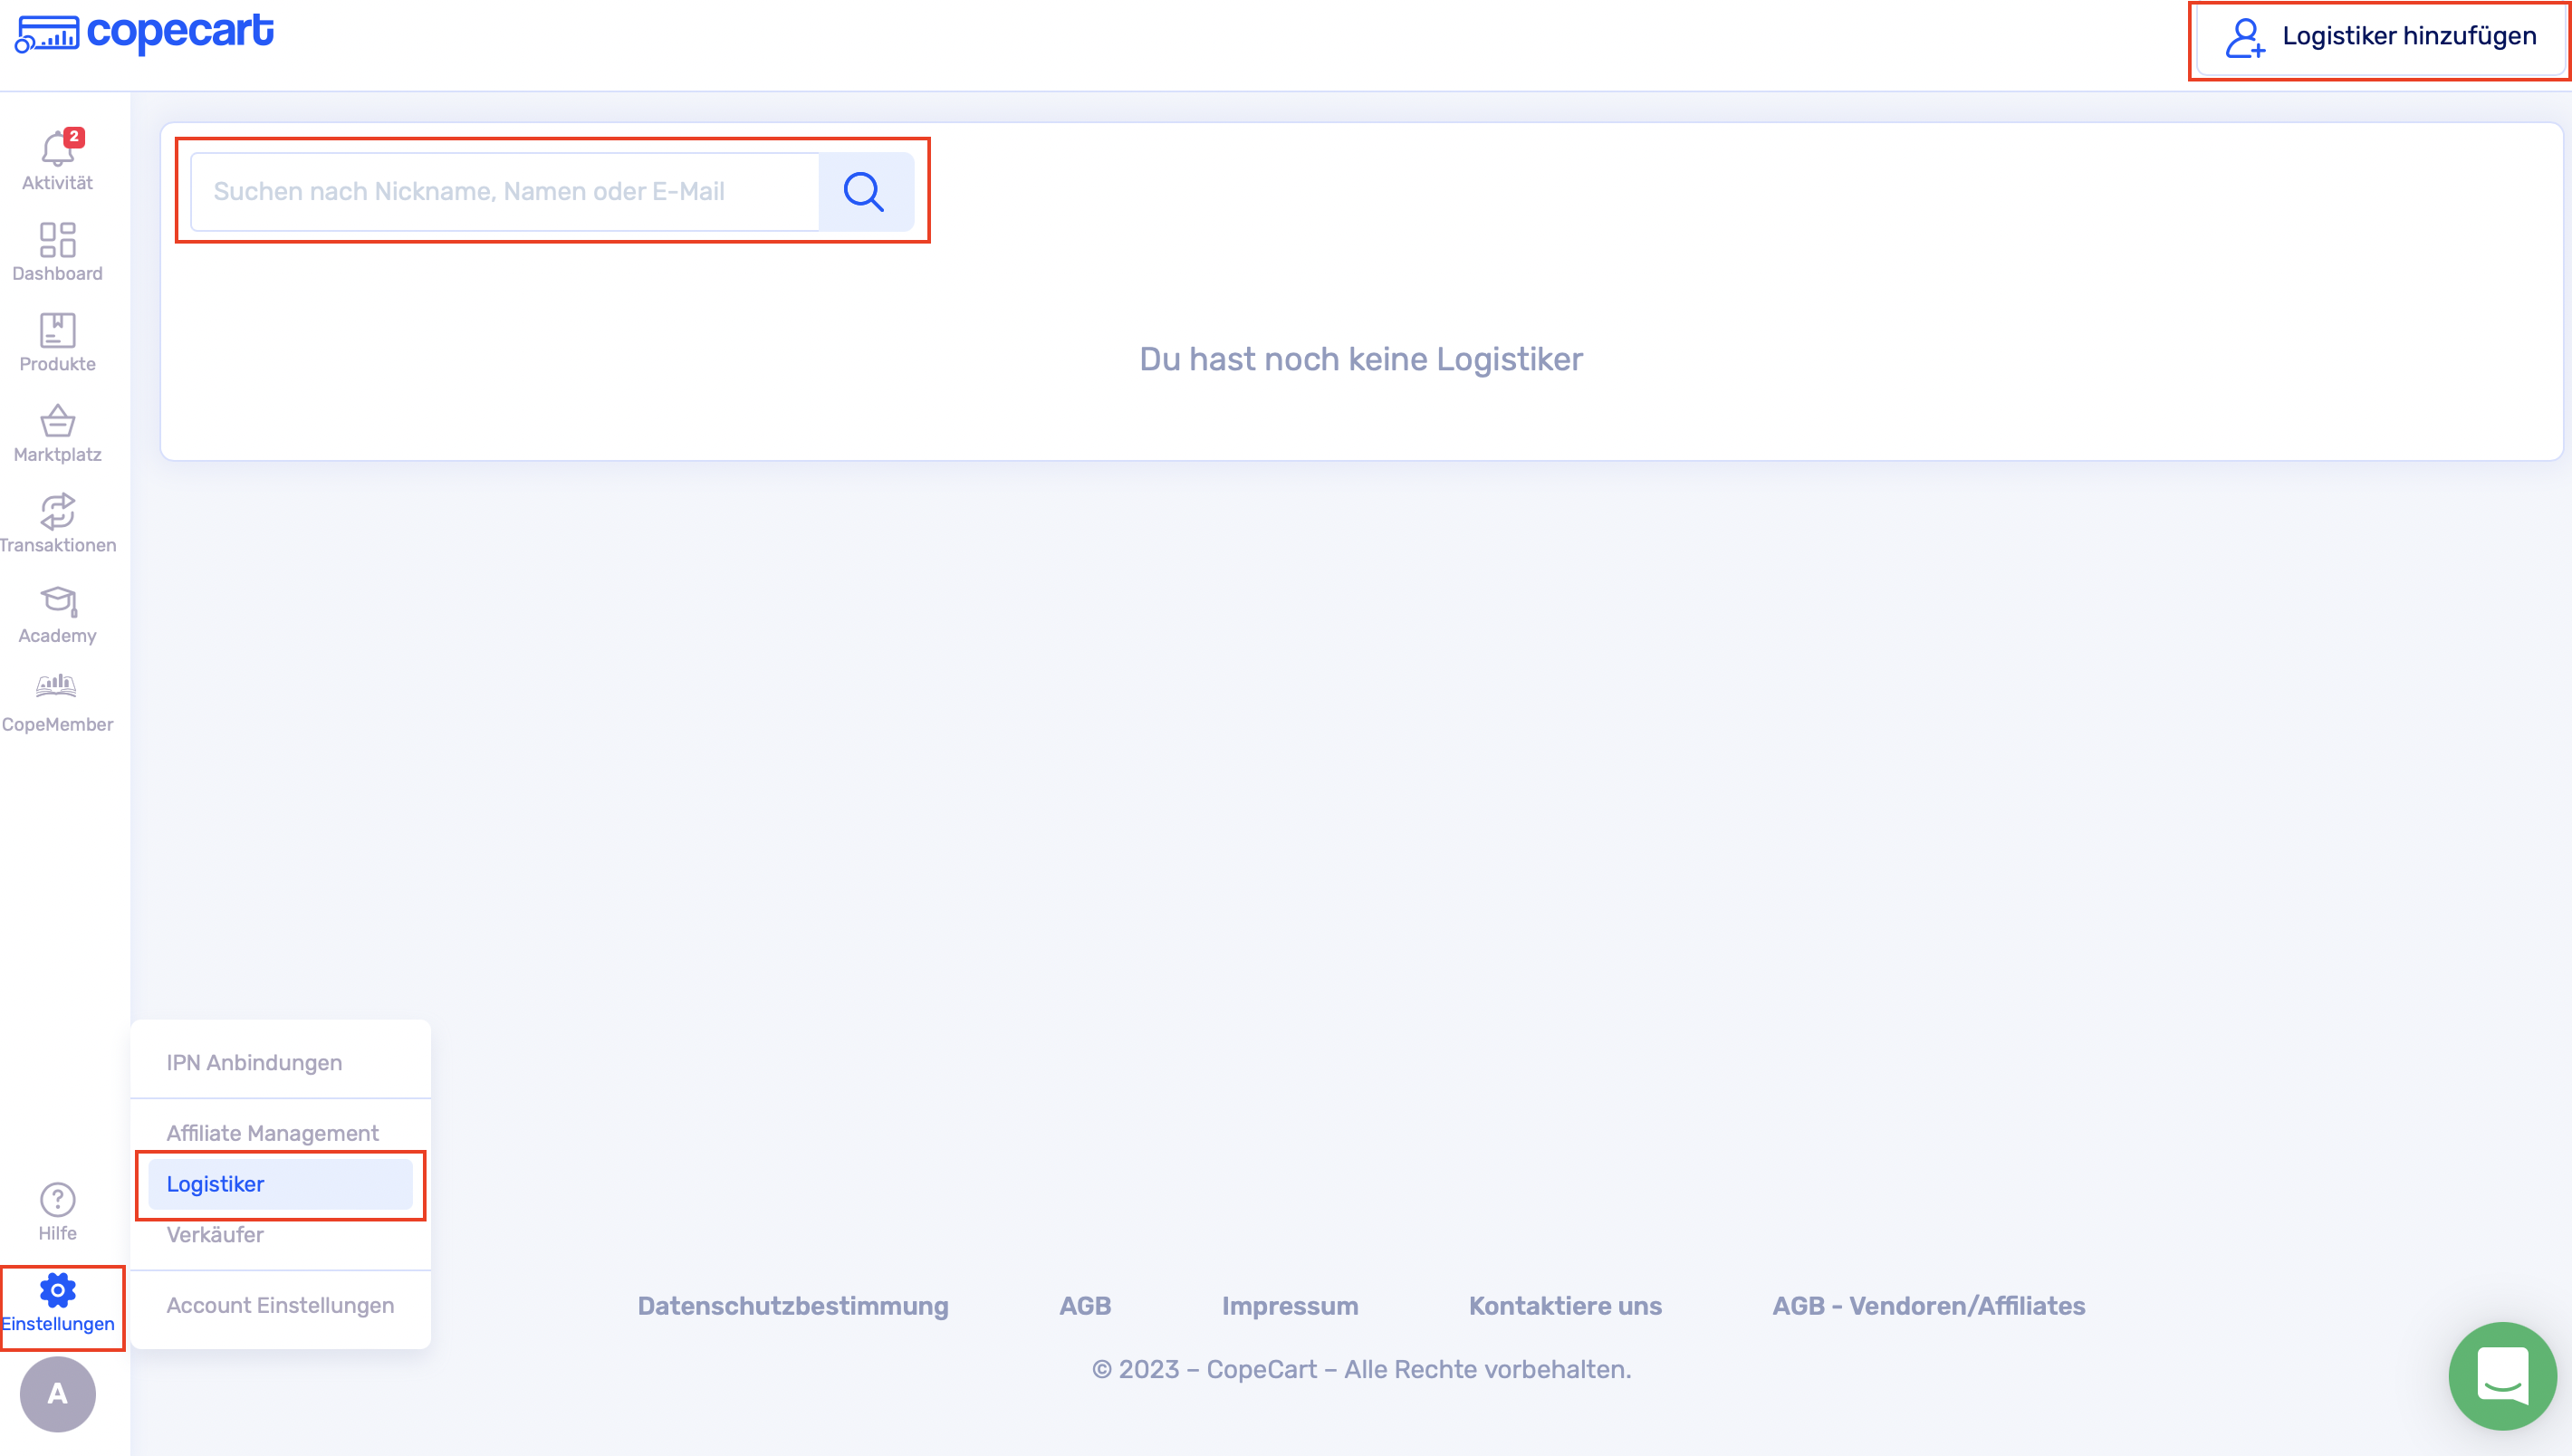
Task: Click the Logistiker hinzufügen button
Action: click(2380, 37)
